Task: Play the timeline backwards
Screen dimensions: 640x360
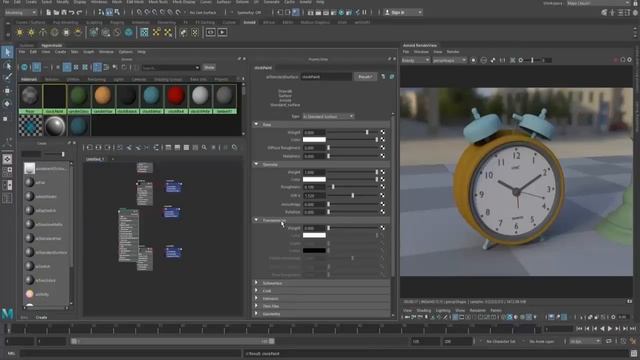Action: coord(602,329)
